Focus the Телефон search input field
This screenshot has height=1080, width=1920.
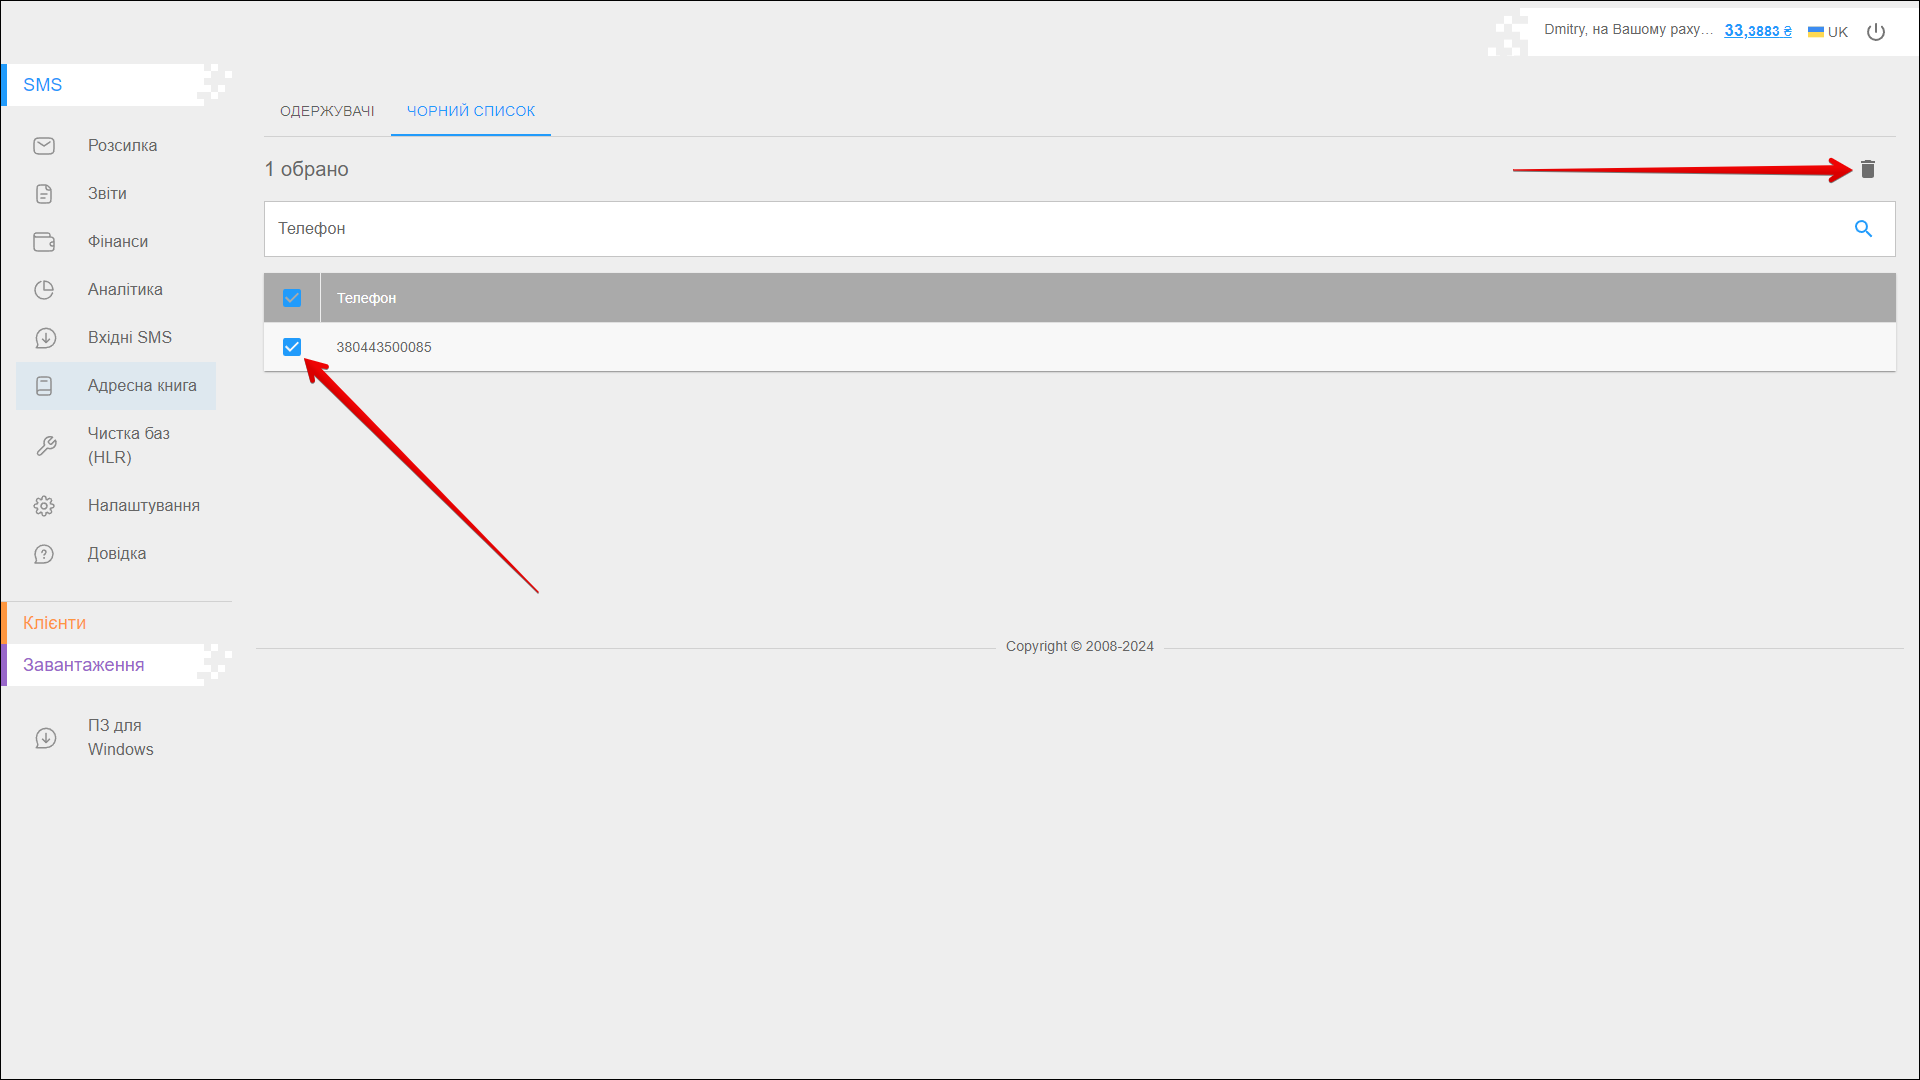click(x=1050, y=229)
